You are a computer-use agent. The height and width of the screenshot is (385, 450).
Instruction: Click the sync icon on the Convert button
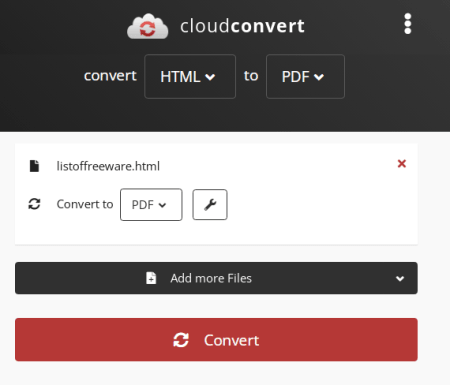tap(181, 340)
